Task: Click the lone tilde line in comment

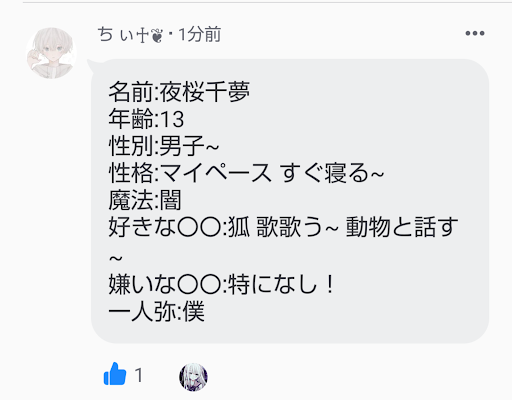Action: pos(116,258)
